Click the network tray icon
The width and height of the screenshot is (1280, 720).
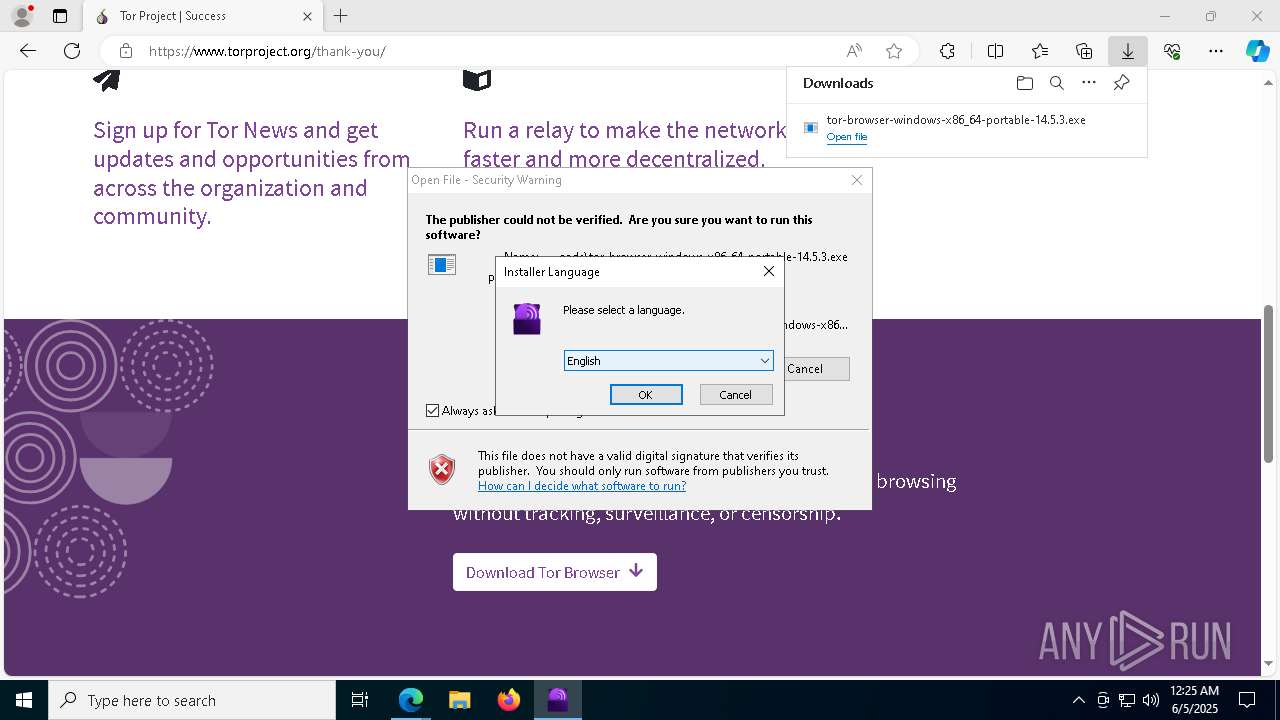coord(1127,700)
